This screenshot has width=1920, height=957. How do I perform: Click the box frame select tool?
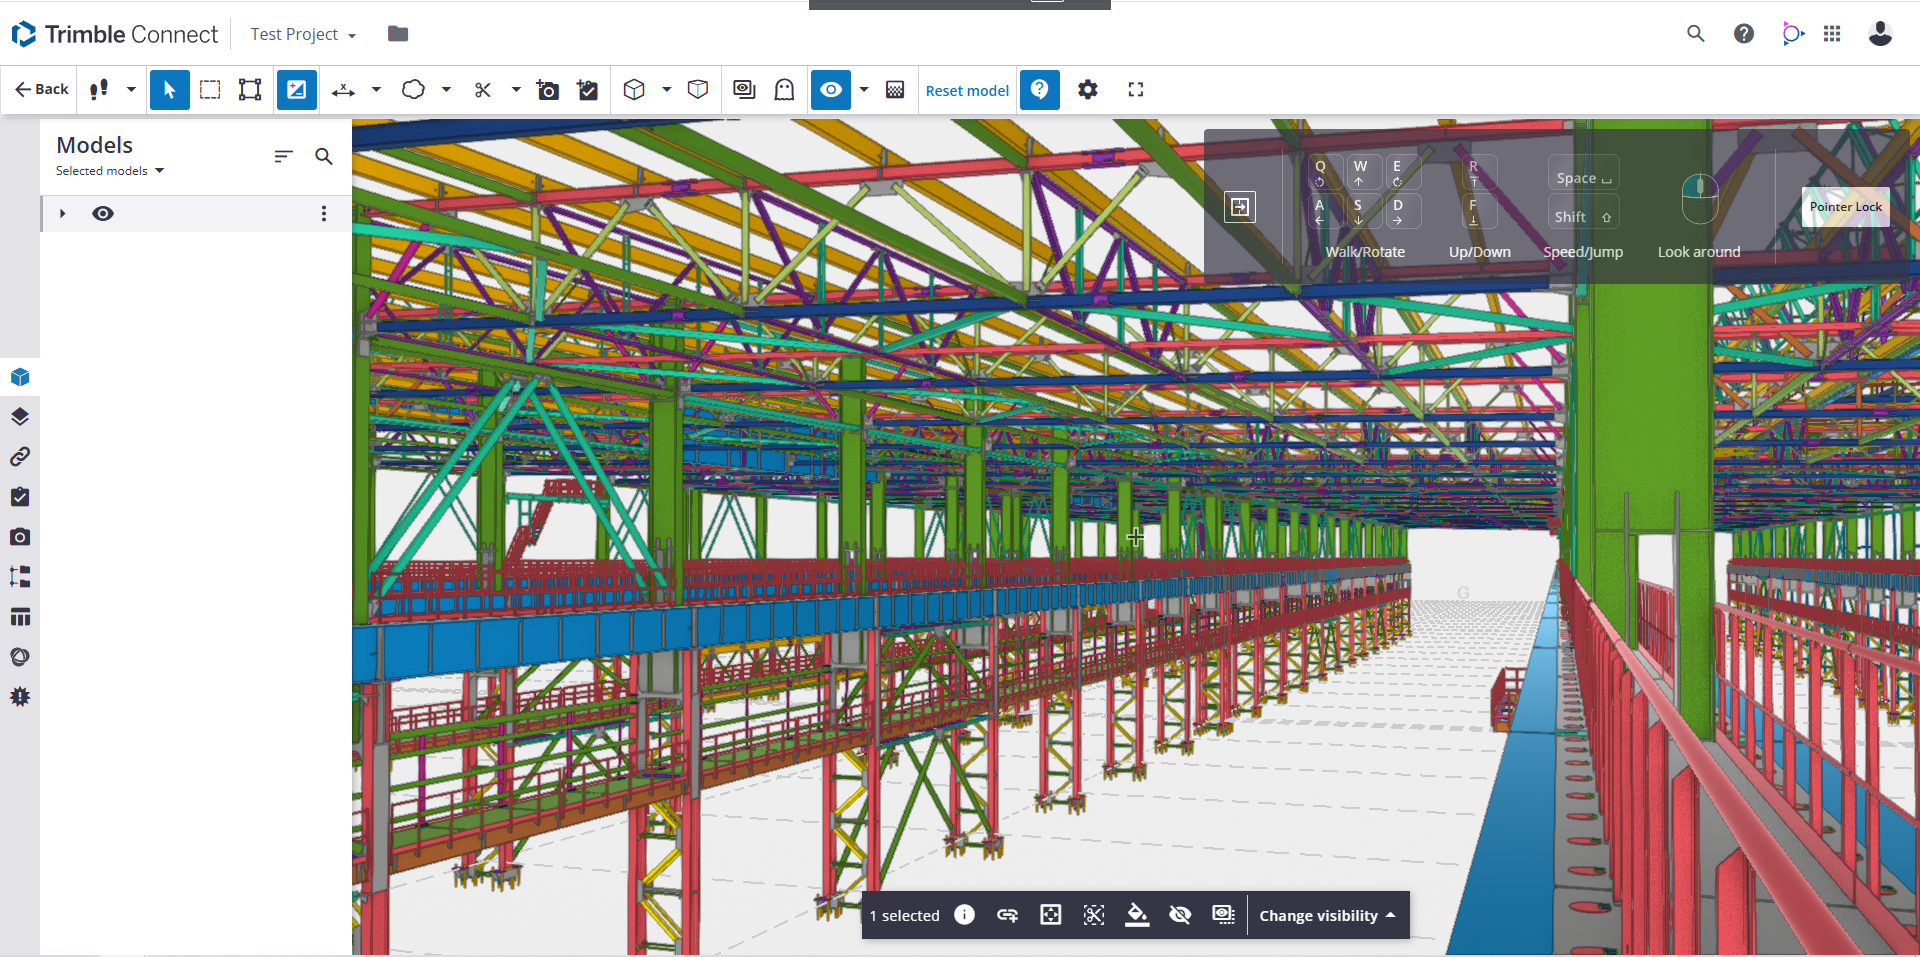tap(250, 90)
